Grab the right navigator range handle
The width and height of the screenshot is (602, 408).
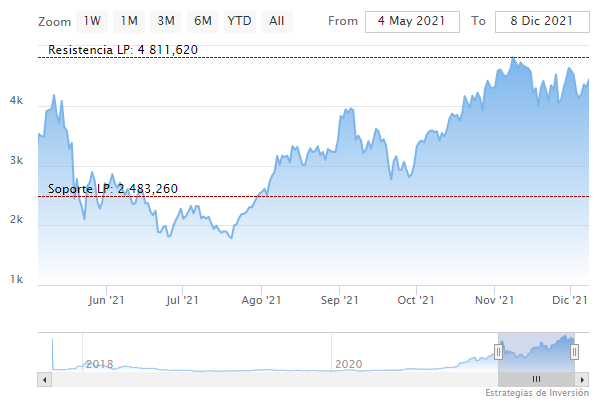click(574, 352)
